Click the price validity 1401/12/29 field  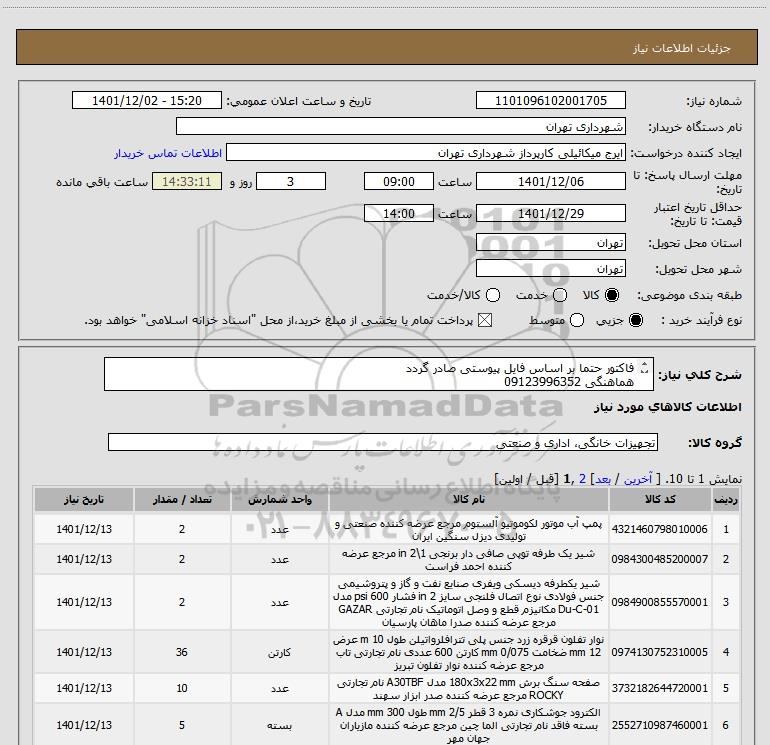point(550,213)
